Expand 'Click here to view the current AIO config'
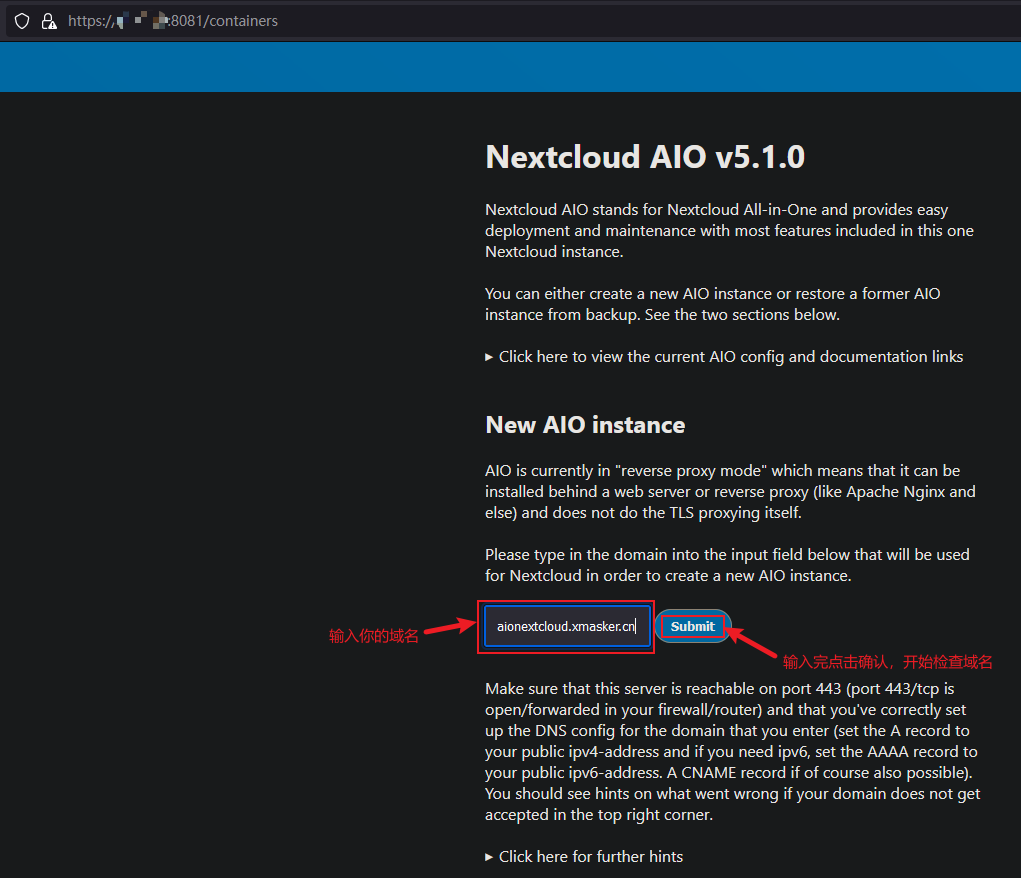1021x878 pixels. point(724,357)
